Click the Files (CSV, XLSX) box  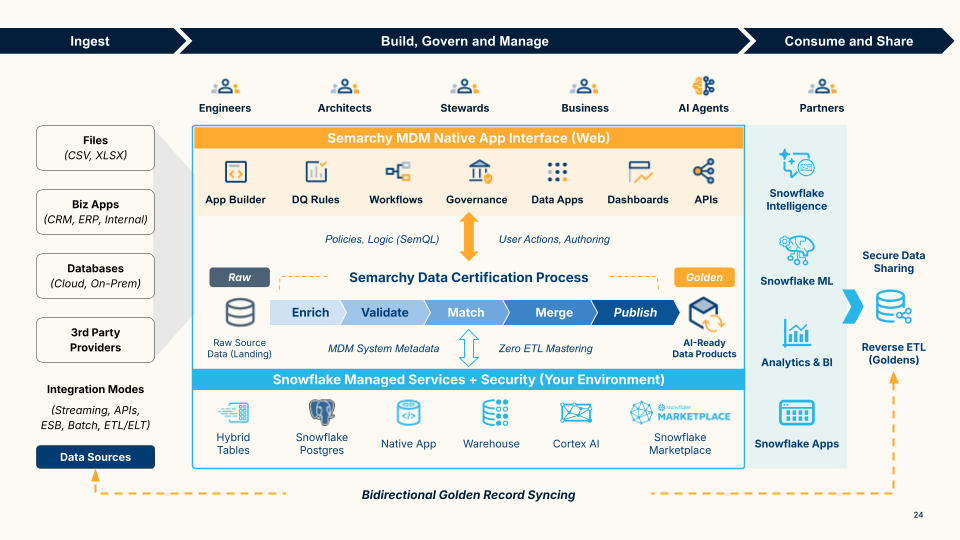[x=96, y=148]
